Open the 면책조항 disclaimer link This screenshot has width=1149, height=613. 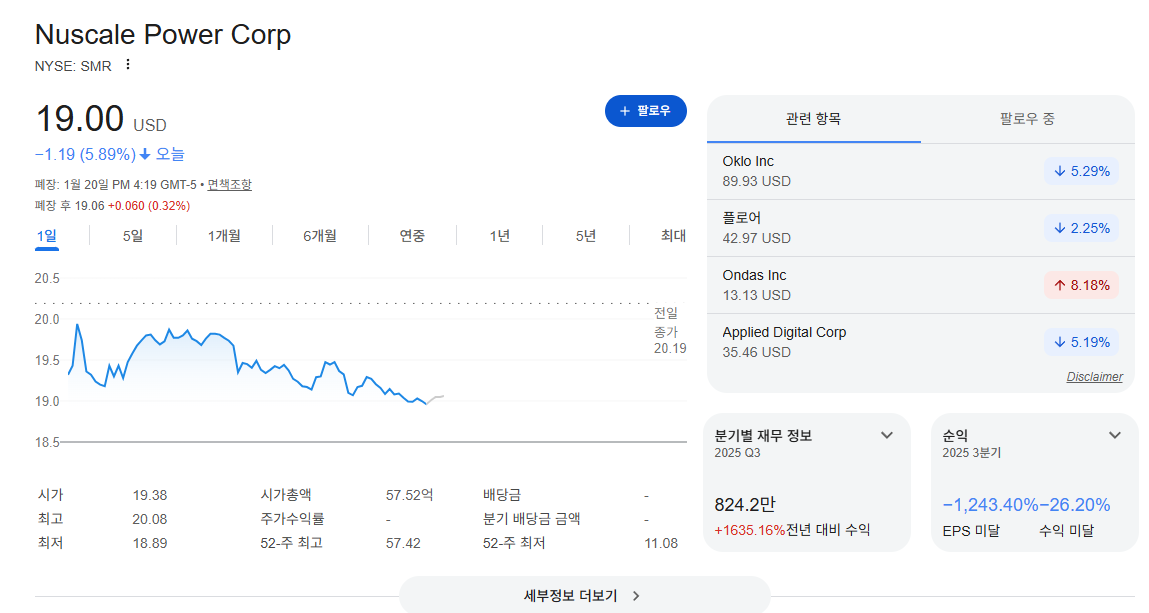pyautogui.click(x=229, y=185)
